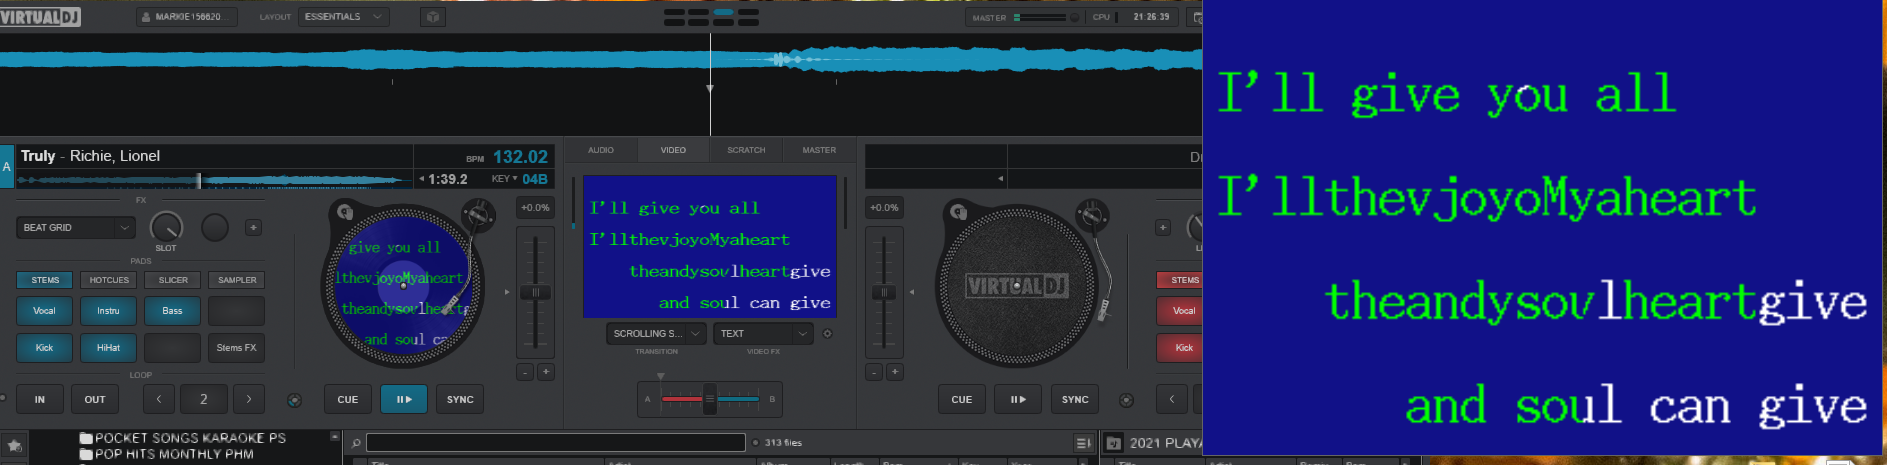Adjust the master level meter
Viewport: 1887px width, 465px height.
tap(1040, 17)
